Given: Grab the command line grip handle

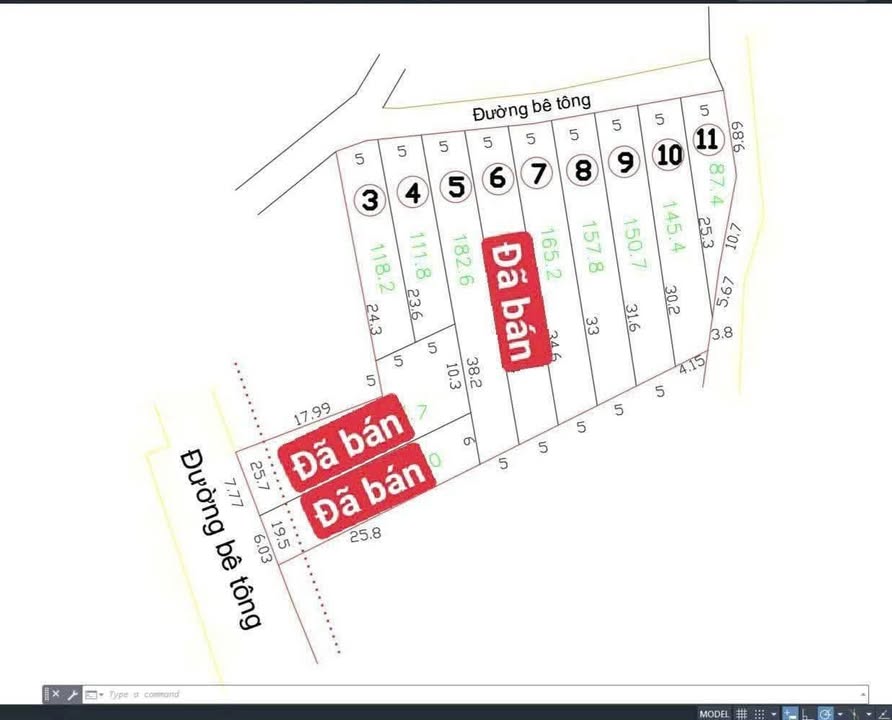Looking at the screenshot, I should [46, 694].
